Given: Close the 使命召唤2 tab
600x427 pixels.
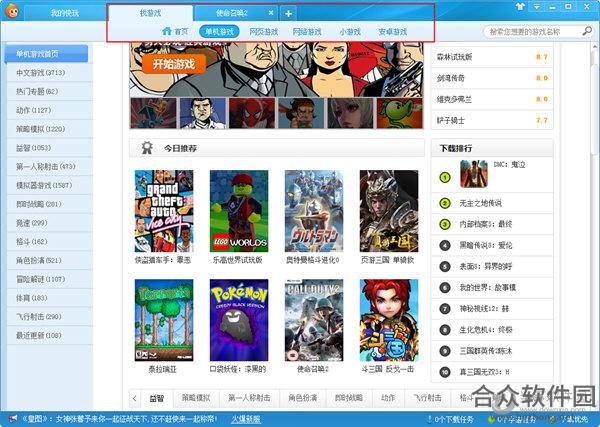Looking at the screenshot, I should (x=271, y=13).
